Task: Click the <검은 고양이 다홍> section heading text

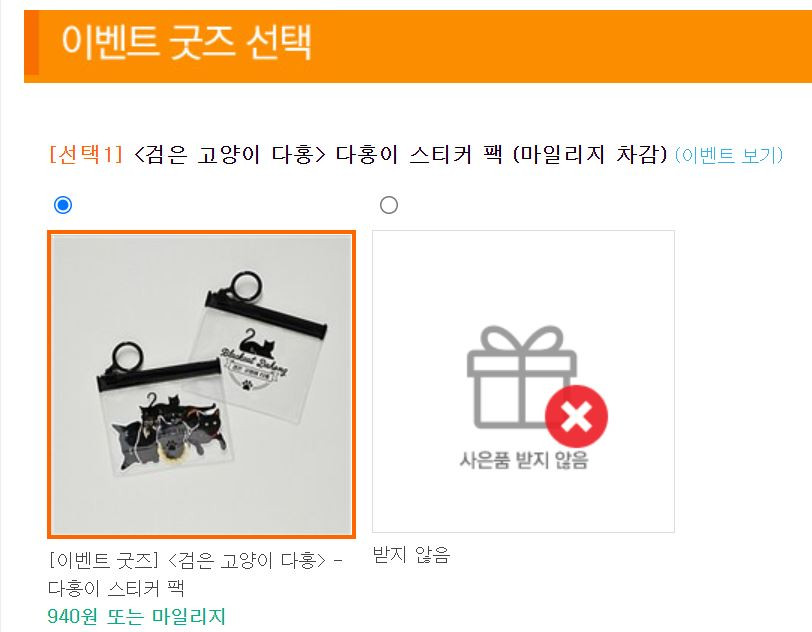Action: [230, 154]
